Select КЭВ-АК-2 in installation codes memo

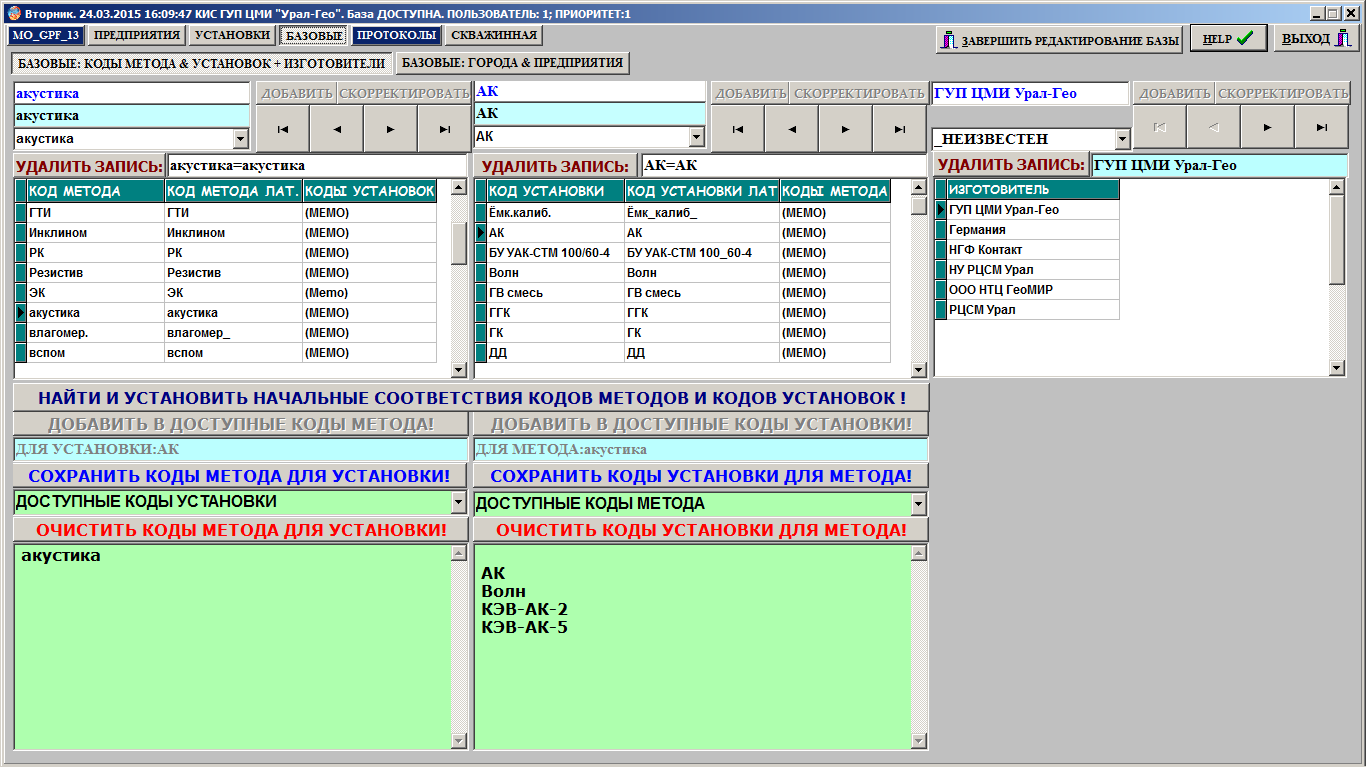[x=525, y=610]
